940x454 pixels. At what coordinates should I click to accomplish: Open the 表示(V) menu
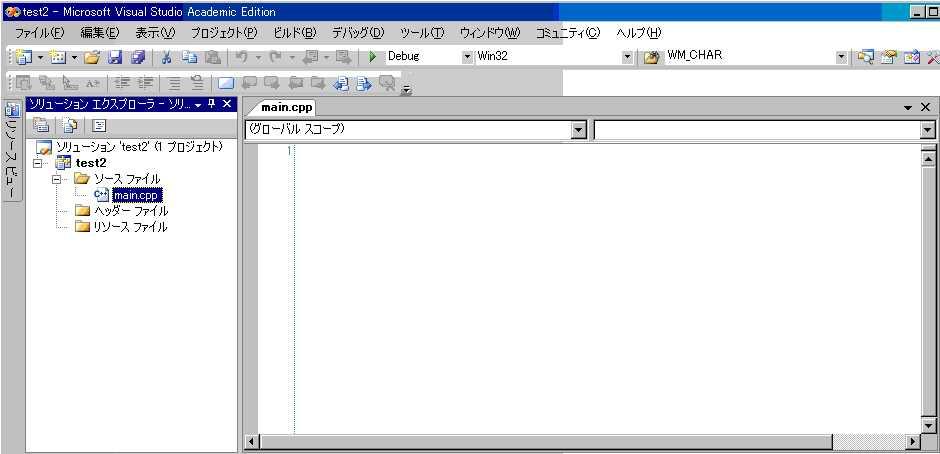click(155, 32)
